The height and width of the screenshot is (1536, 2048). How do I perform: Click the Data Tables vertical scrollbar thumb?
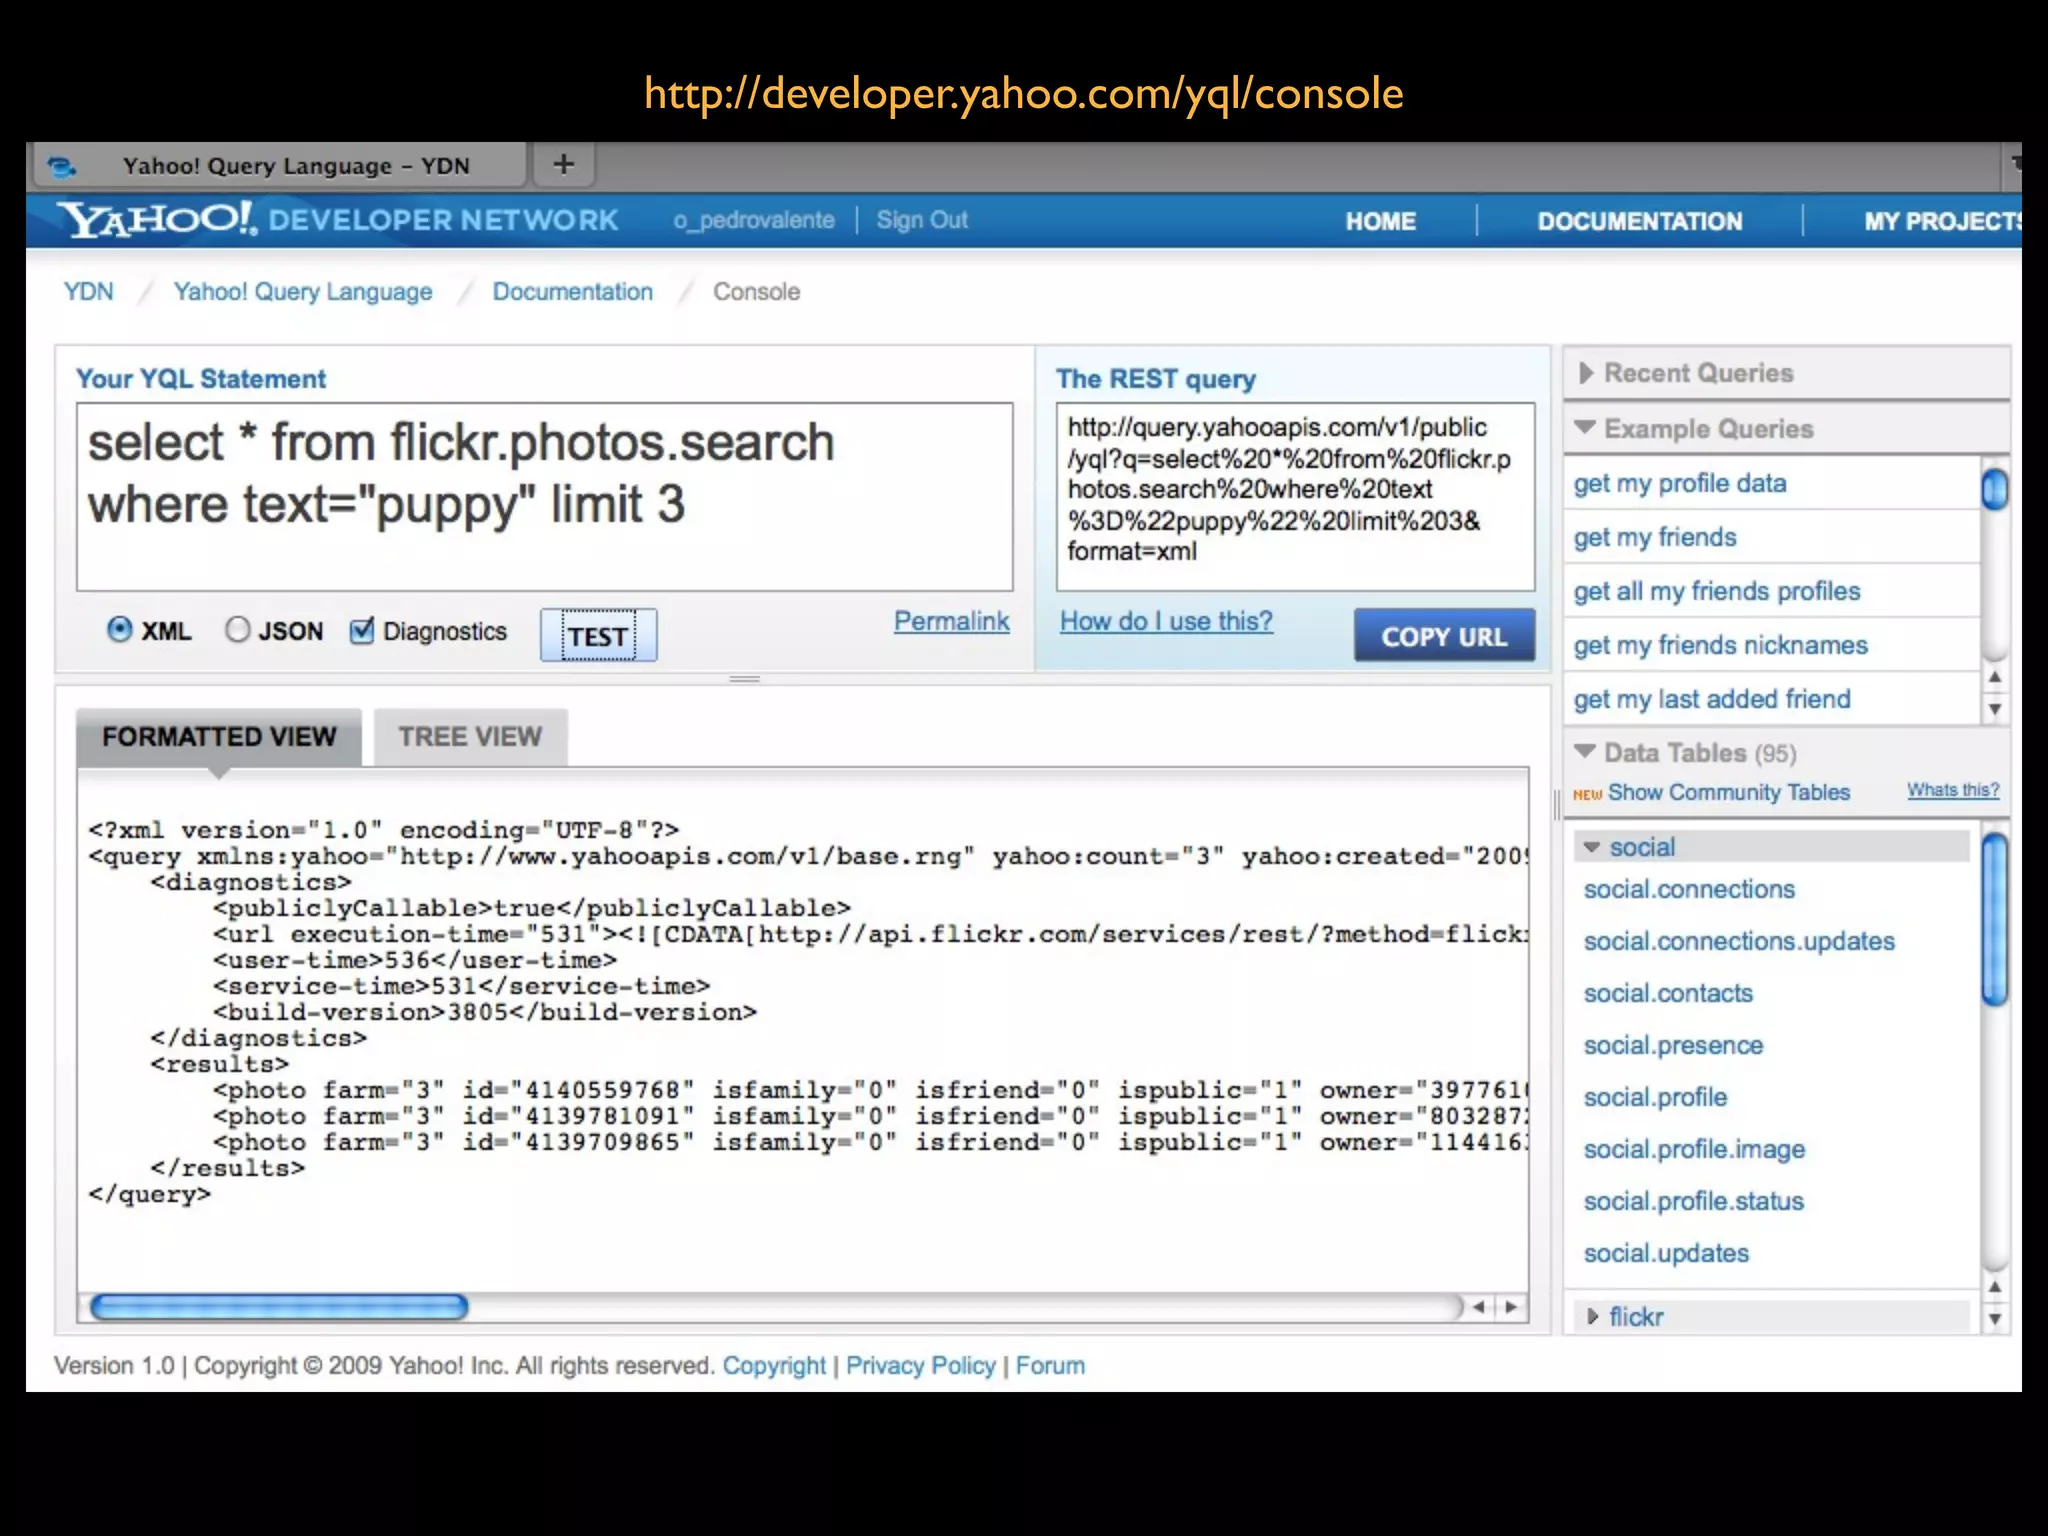pos(1995,919)
